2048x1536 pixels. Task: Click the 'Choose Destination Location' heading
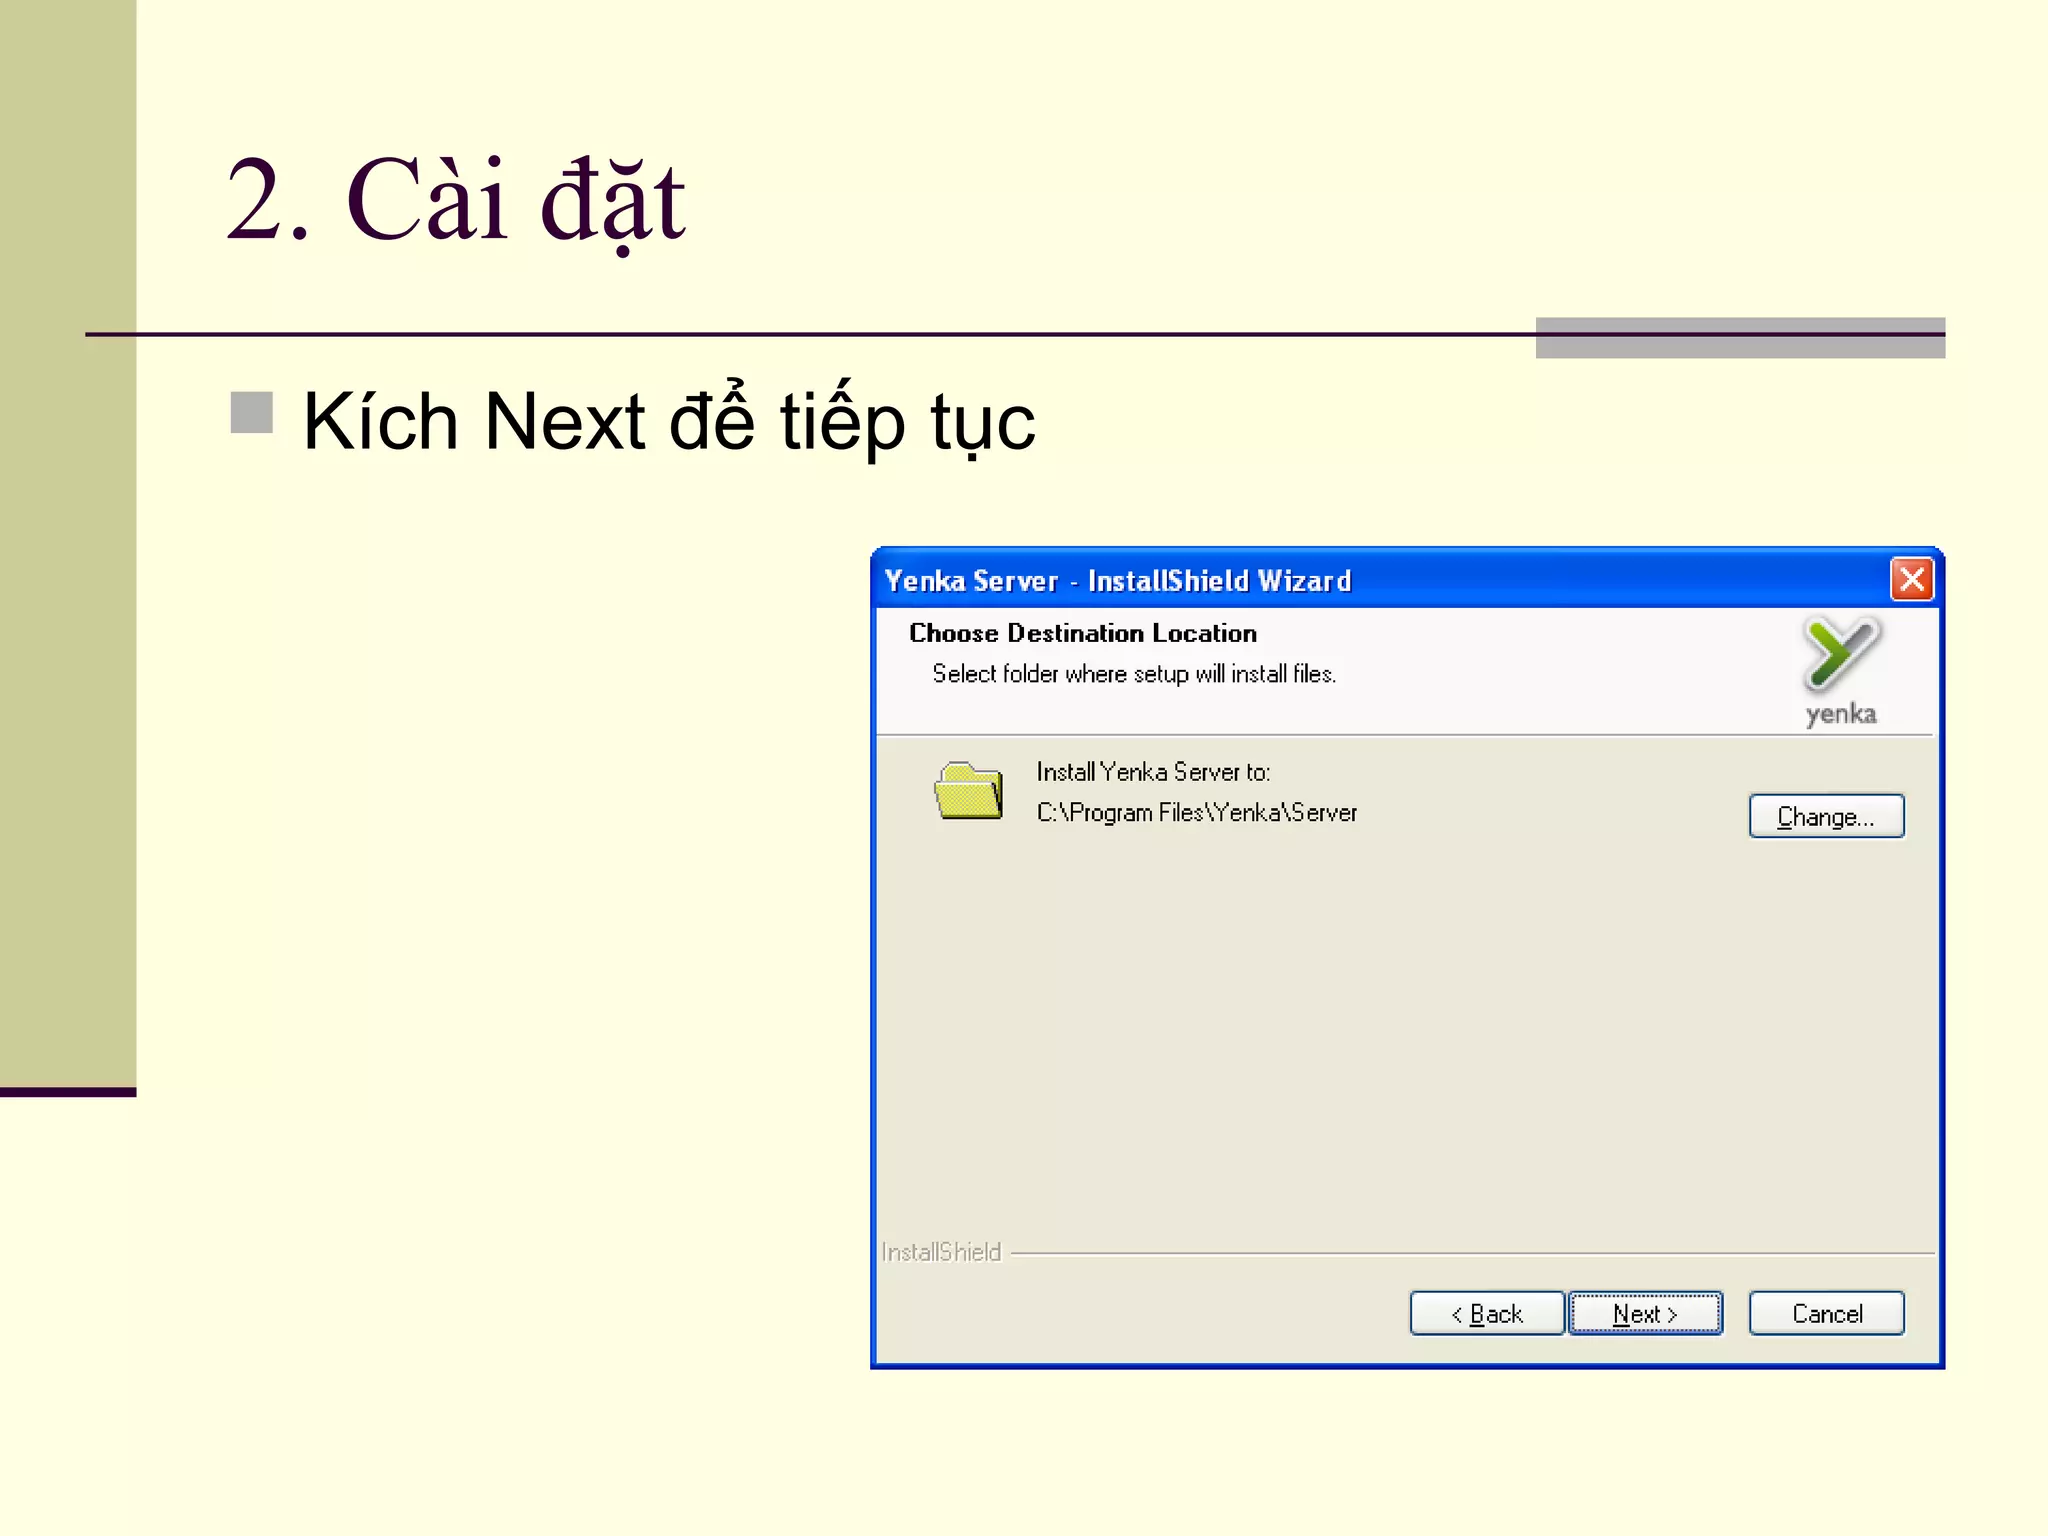[1082, 633]
